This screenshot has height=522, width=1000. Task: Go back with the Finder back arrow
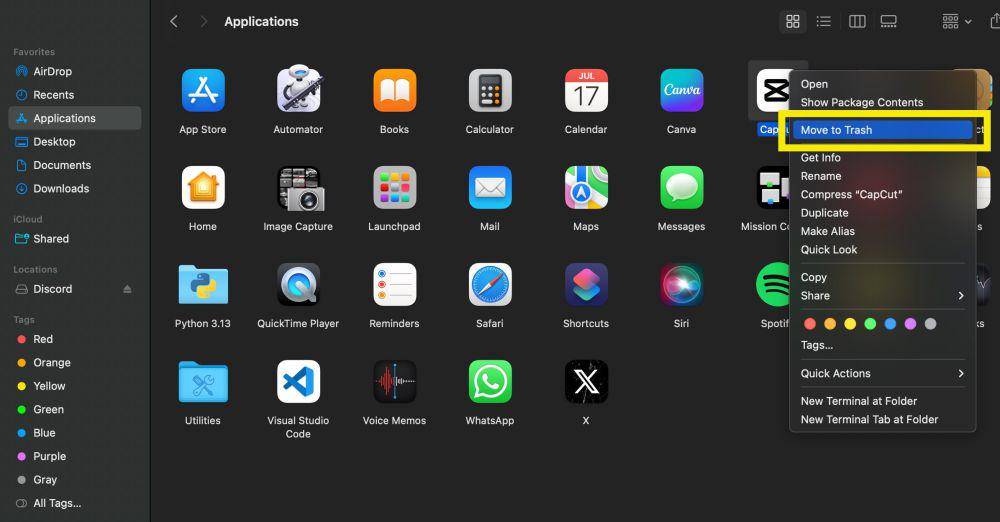[173, 22]
